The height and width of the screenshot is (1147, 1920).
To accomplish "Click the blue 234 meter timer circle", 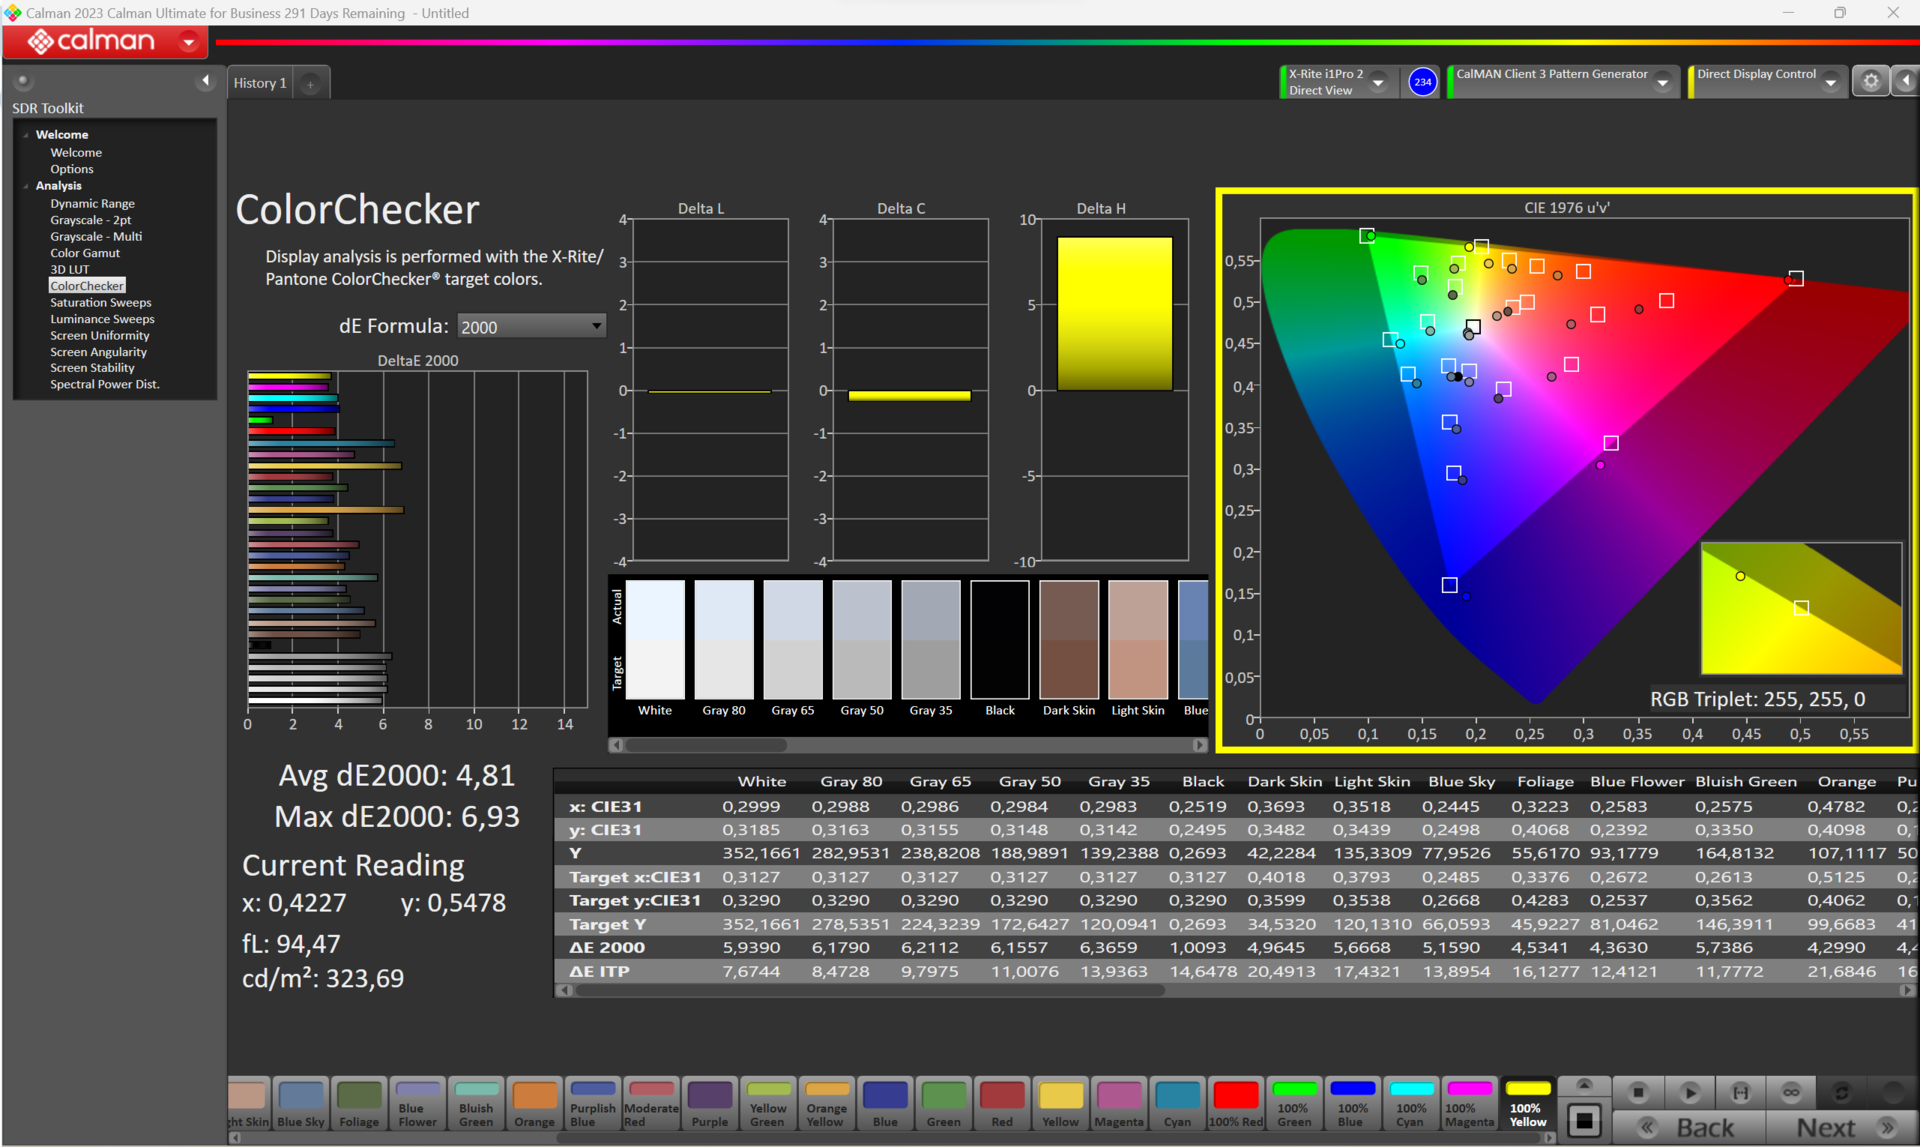I will point(1422,82).
